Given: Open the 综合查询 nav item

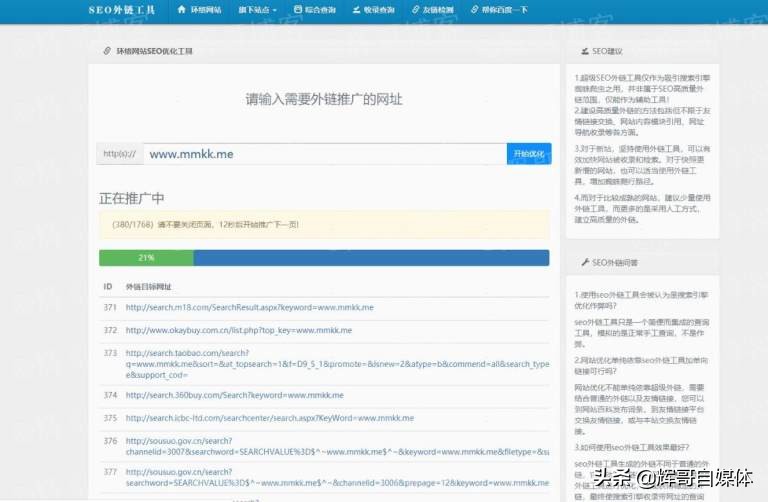Looking at the screenshot, I should (x=314, y=10).
